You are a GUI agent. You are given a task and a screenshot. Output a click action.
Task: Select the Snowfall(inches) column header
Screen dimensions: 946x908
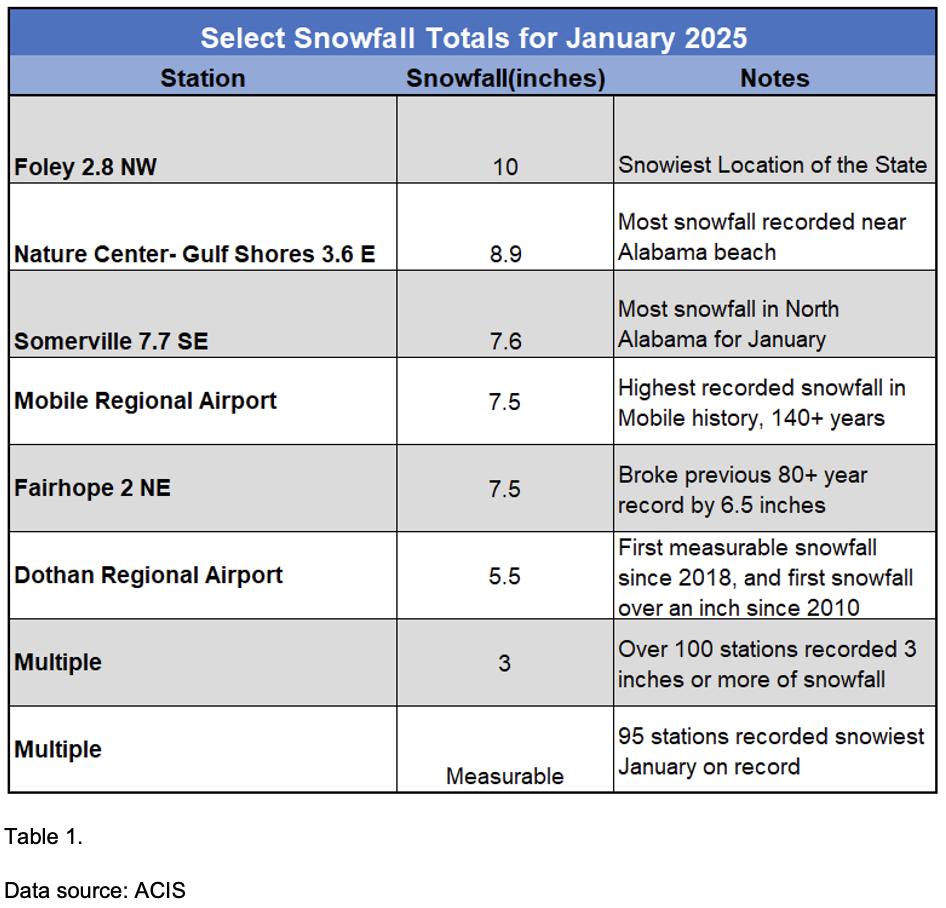(x=505, y=78)
